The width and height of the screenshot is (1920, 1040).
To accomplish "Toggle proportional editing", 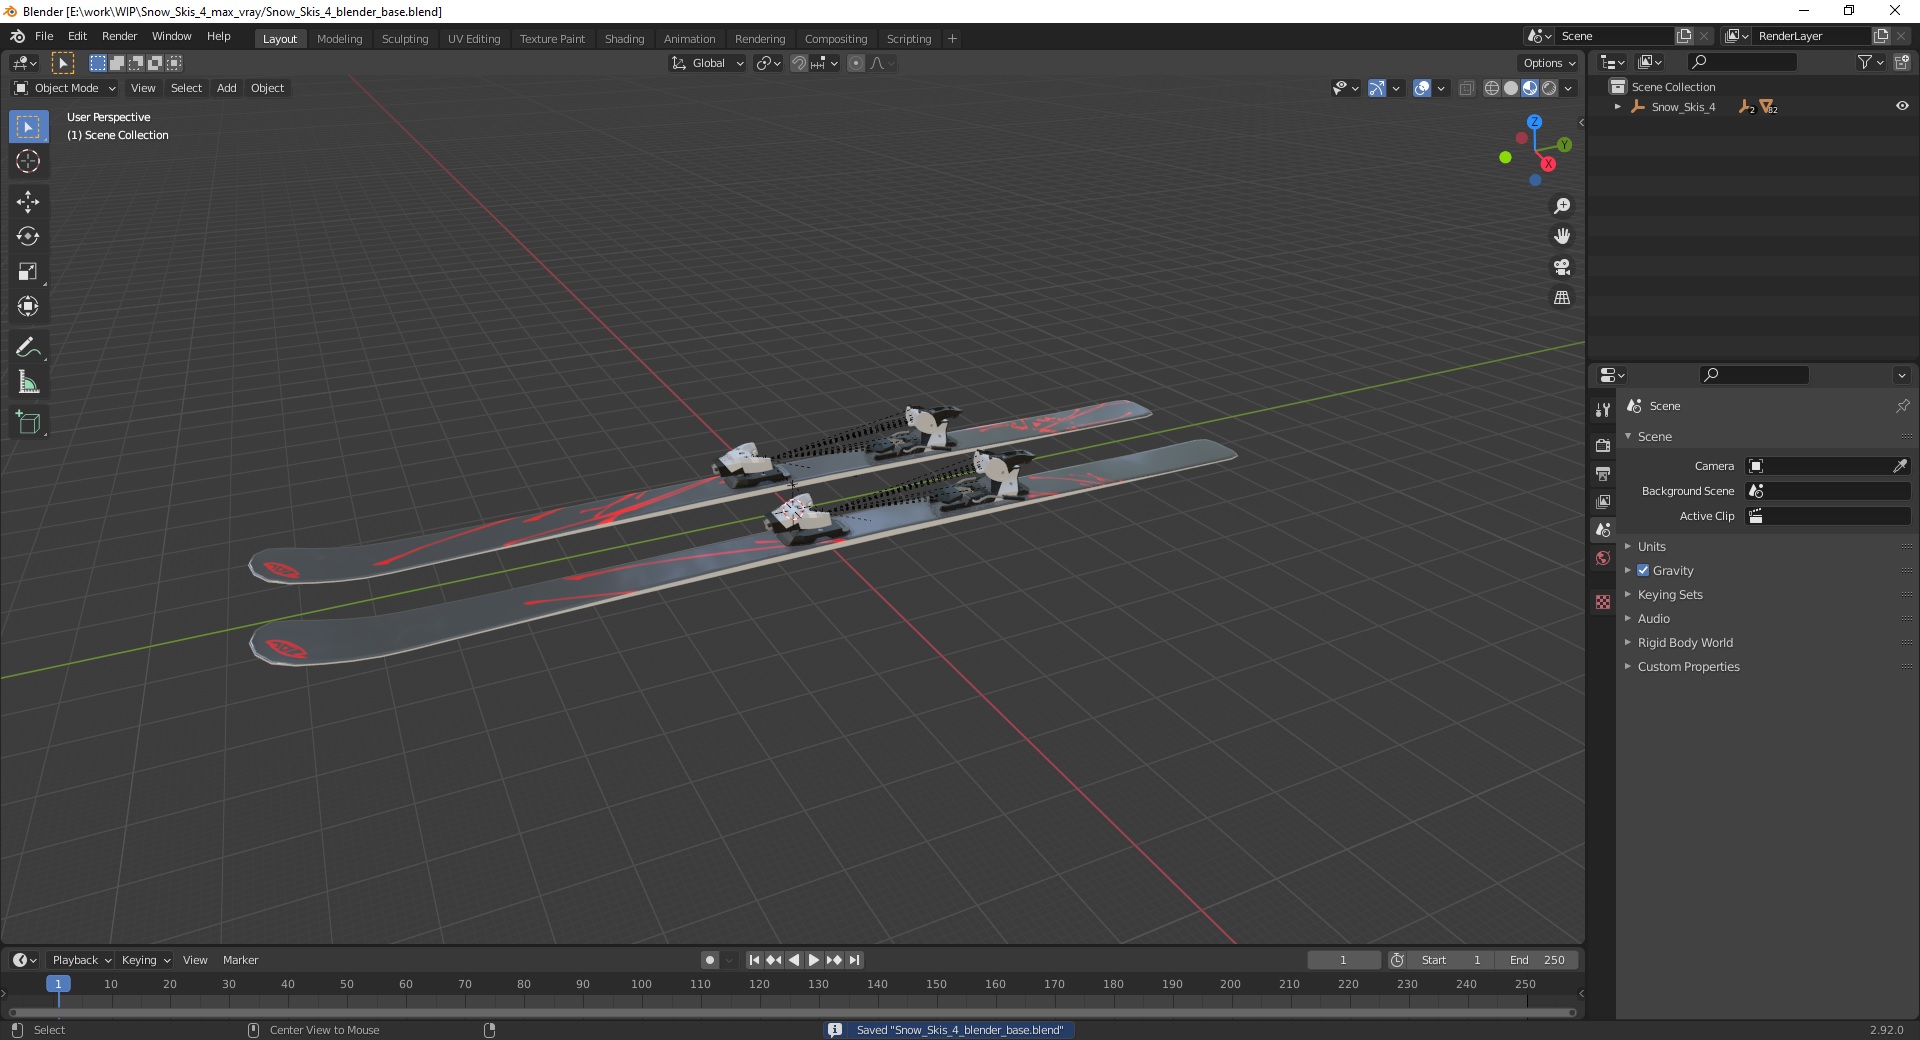I will (x=856, y=63).
